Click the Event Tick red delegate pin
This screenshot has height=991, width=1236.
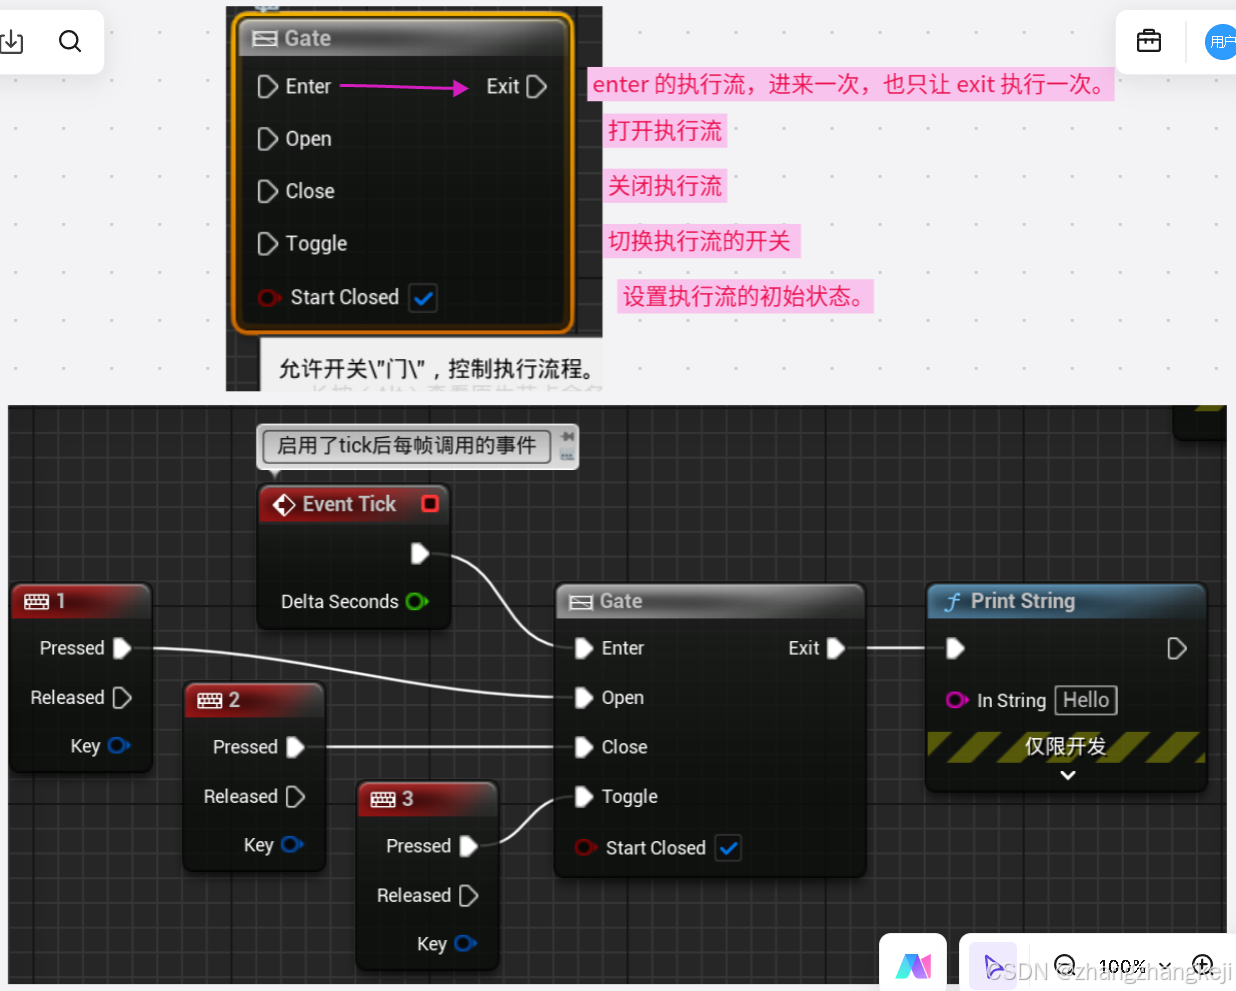coord(430,504)
